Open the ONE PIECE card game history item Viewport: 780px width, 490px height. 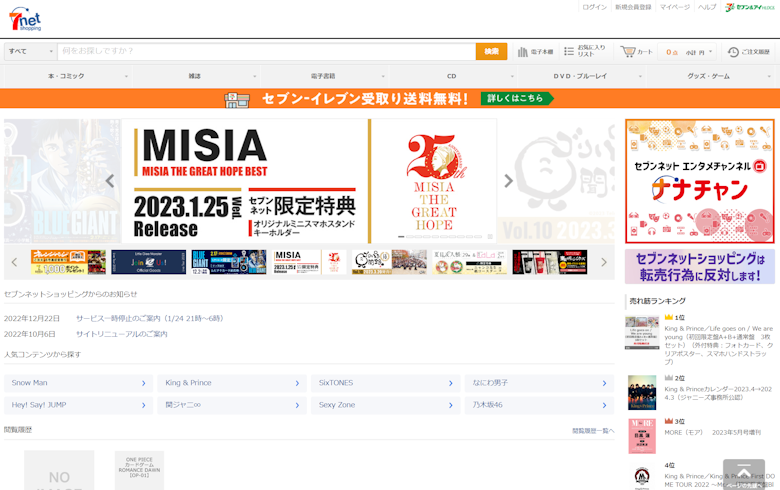pyautogui.click(x=139, y=470)
